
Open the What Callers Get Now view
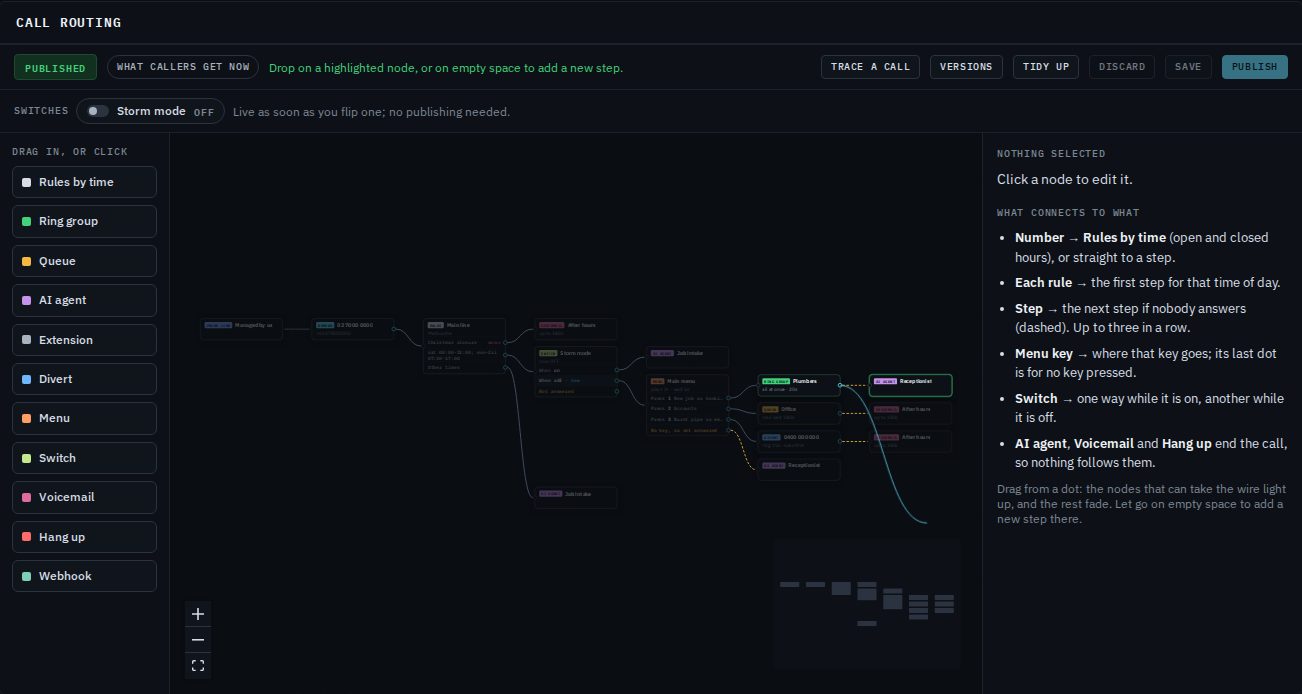tap(183, 67)
